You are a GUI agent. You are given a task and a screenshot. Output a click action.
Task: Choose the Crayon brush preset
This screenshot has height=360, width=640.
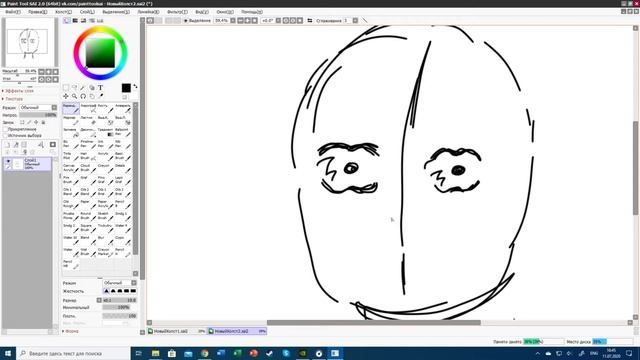point(105,168)
